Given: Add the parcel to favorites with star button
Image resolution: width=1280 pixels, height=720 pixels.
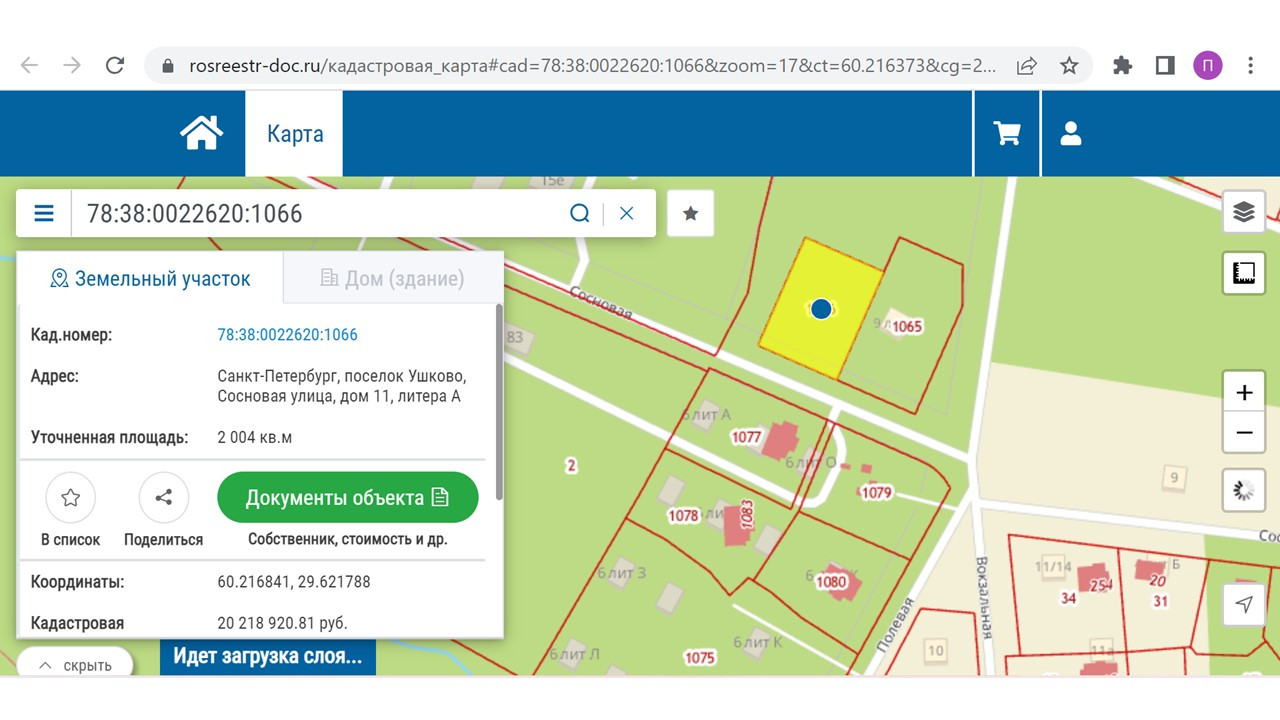Looking at the screenshot, I should pos(690,213).
